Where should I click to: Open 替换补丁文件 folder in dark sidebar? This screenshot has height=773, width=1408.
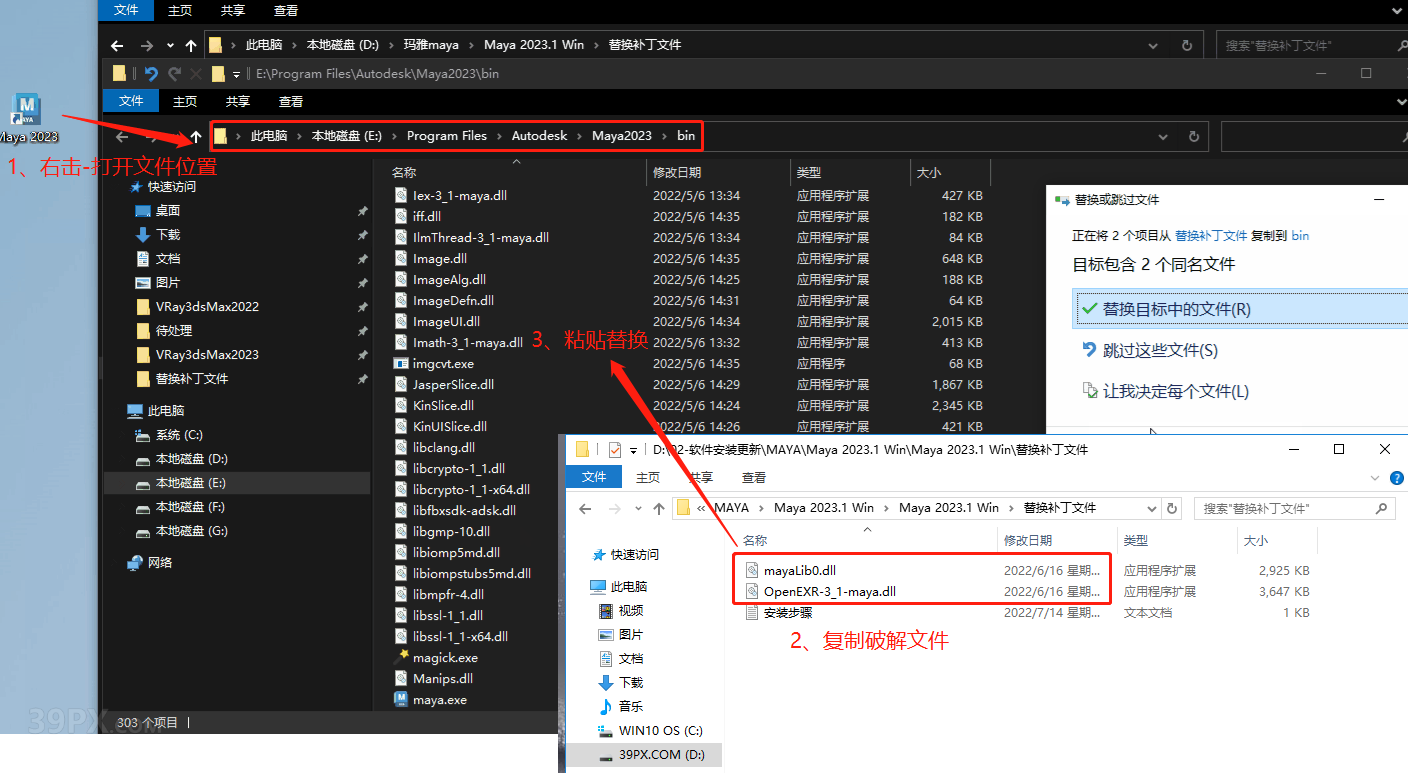[192, 379]
